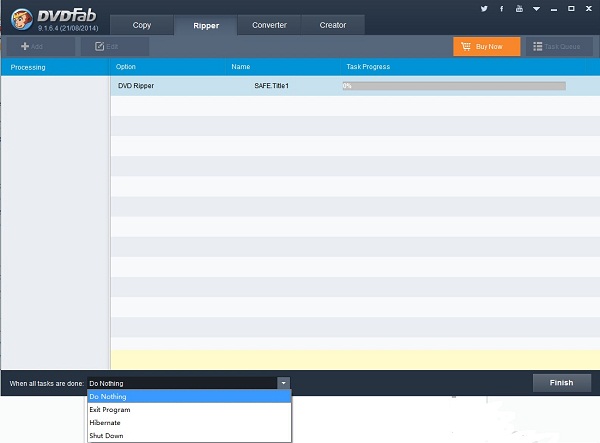Maximize the DVDFab window
The height and width of the screenshot is (443, 600).
pos(571,8)
